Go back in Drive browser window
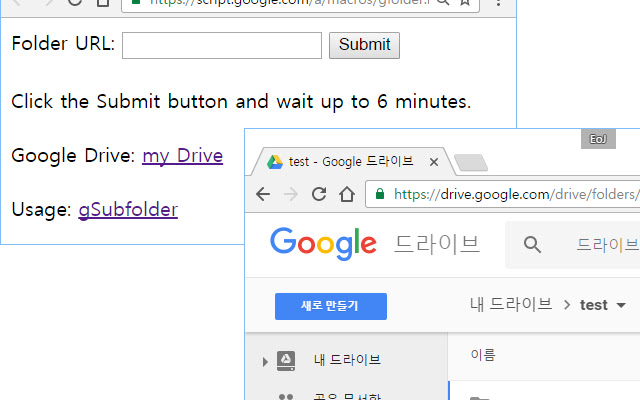This screenshot has width=640, height=400. (x=263, y=194)
